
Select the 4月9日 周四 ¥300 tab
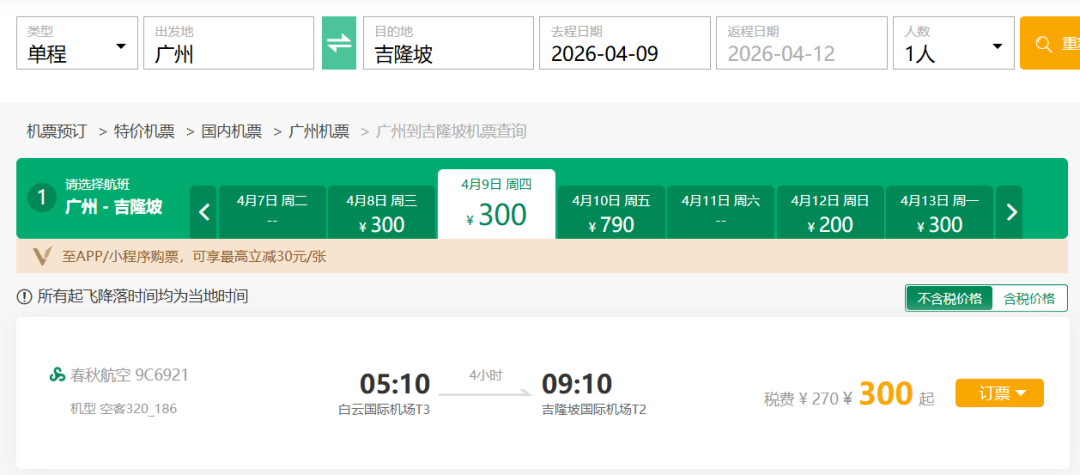click(497, 204)
